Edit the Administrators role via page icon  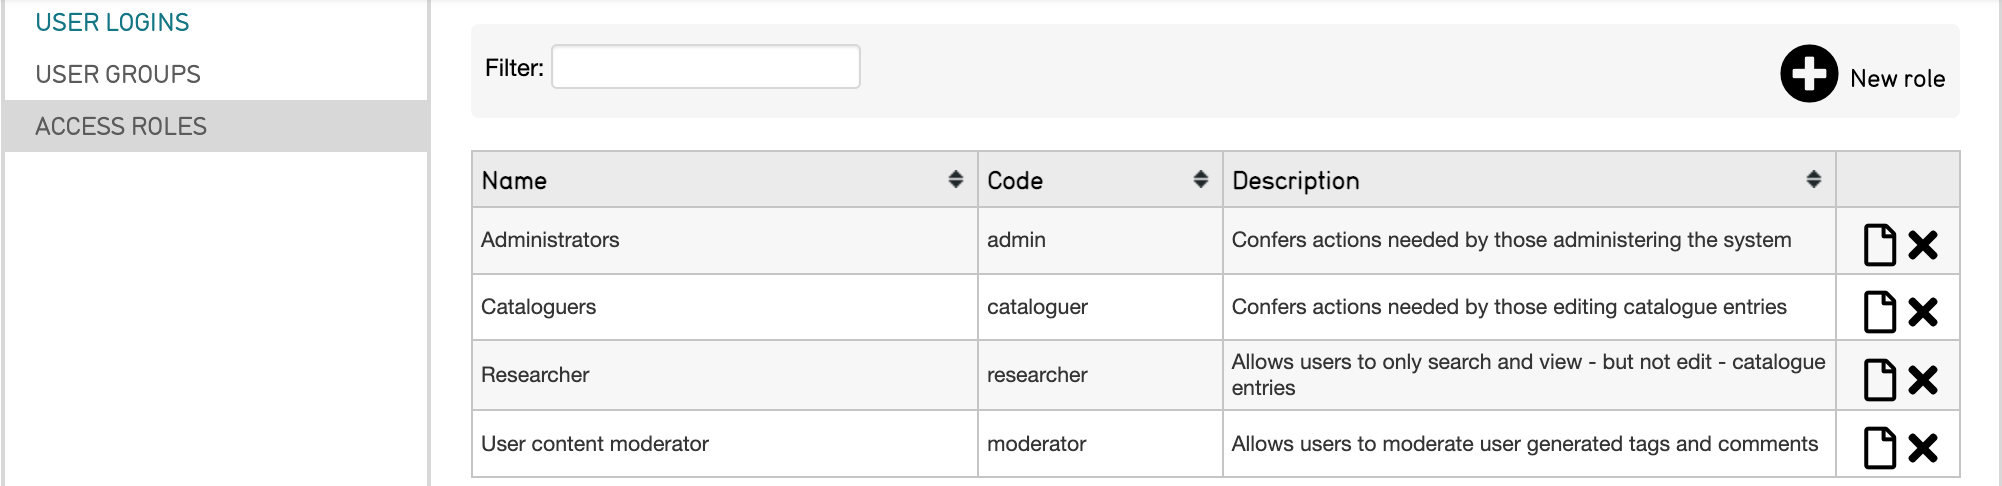pyautogui.click(x=1879, y=245)
